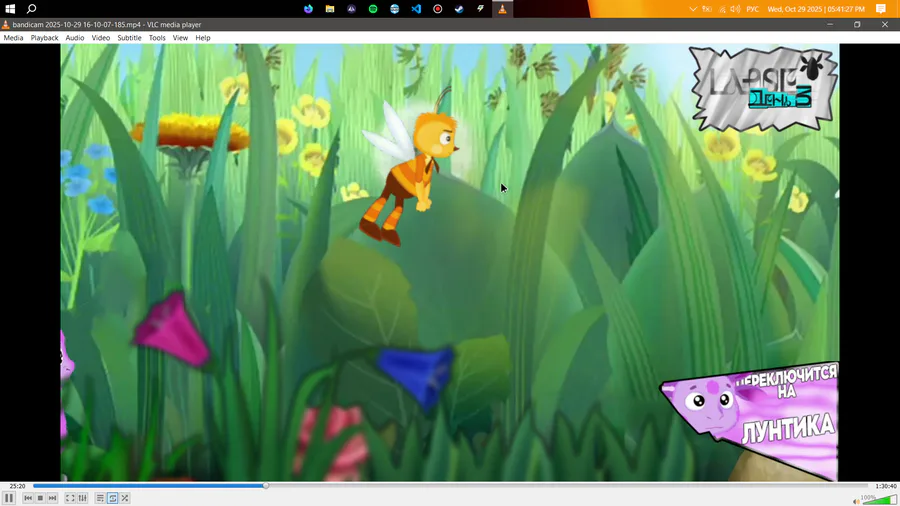Toggle fullscreen video mode
Image resolution: width=900 pixels, height=506 pixels.
(x=70, y=498)
